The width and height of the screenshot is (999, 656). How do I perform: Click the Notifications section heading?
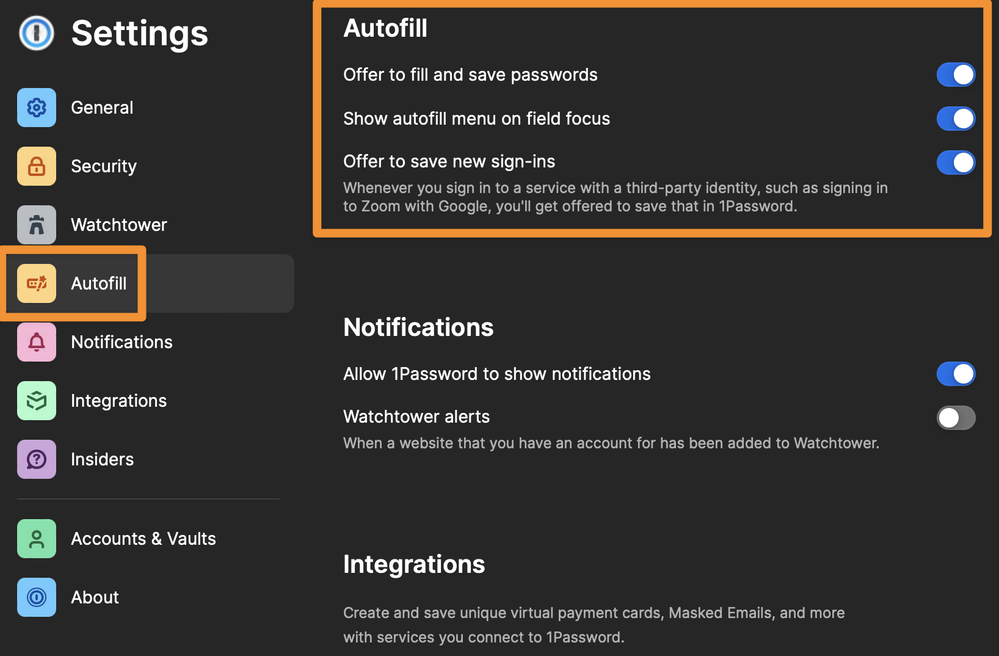418,327
